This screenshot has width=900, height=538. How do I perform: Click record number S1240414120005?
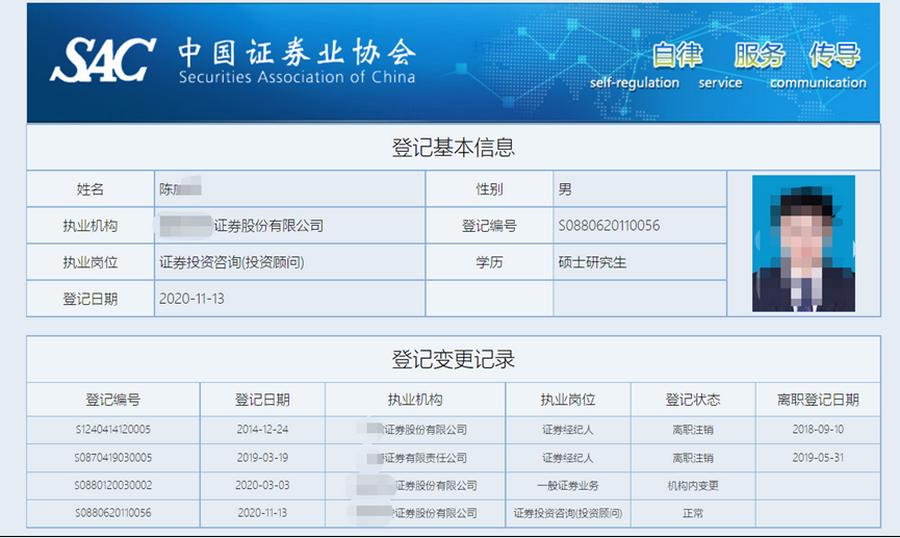point(113,429)
